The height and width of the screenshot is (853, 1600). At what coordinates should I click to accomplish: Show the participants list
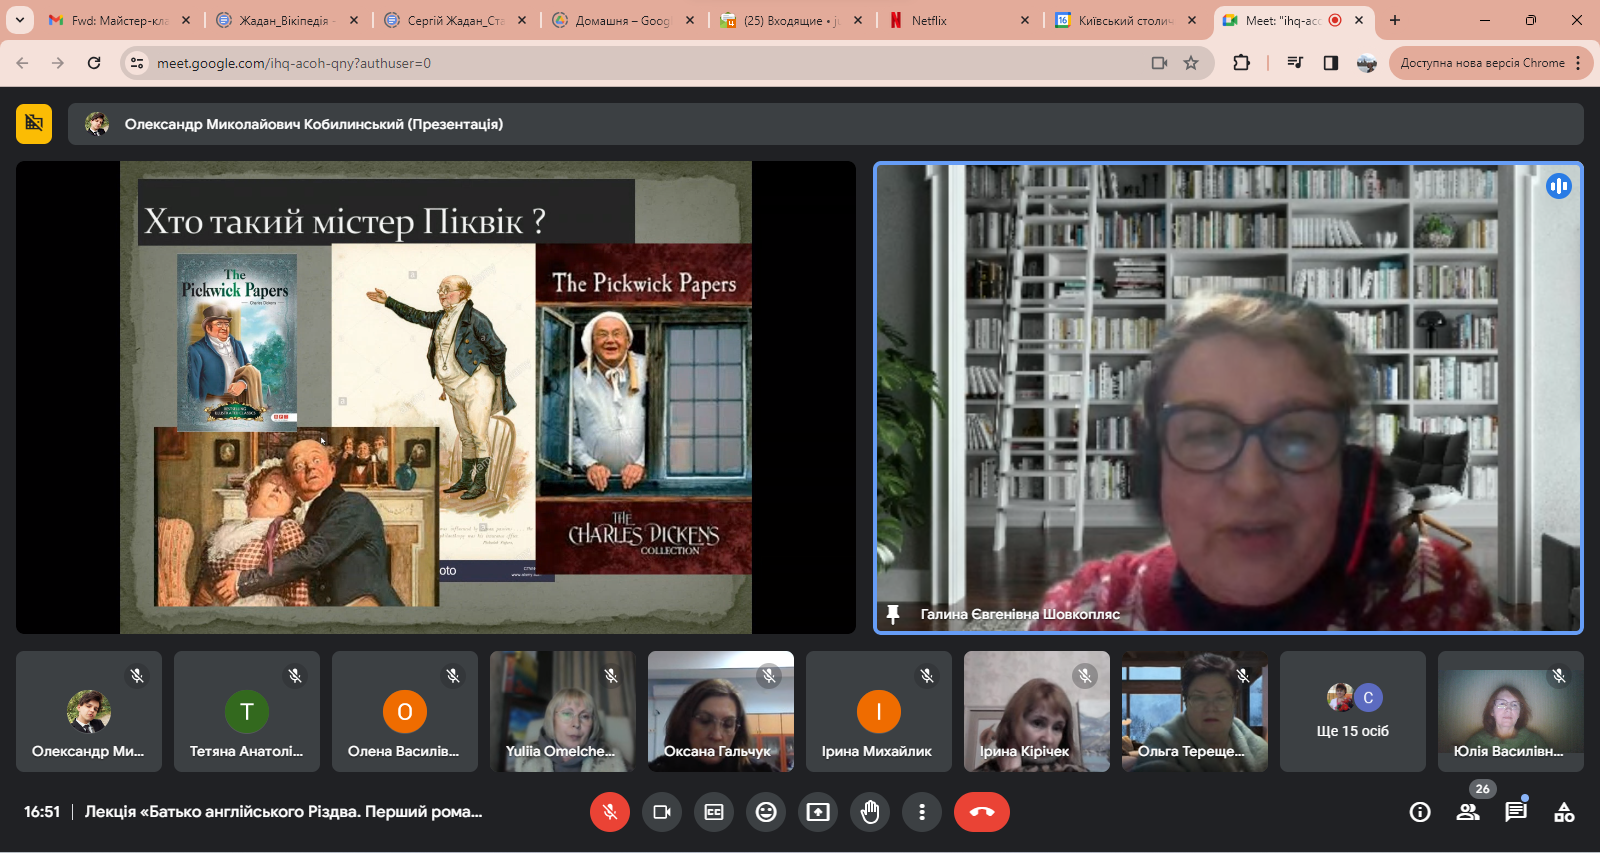[x=1468, y=812]
